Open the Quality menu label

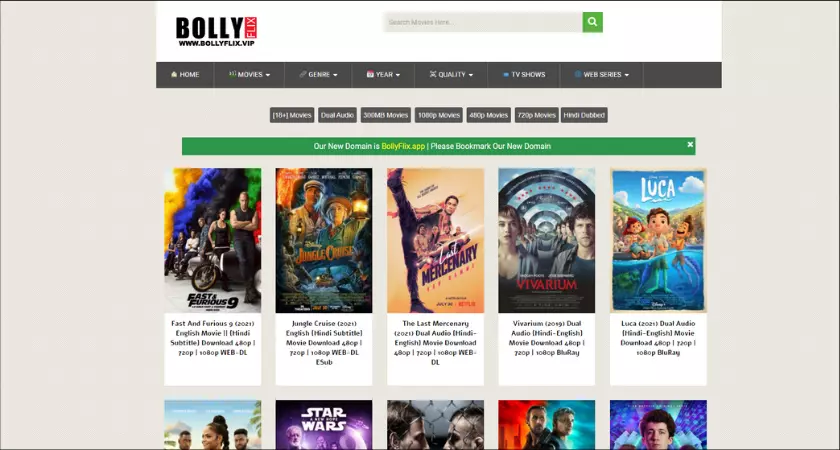pos(452,74)
